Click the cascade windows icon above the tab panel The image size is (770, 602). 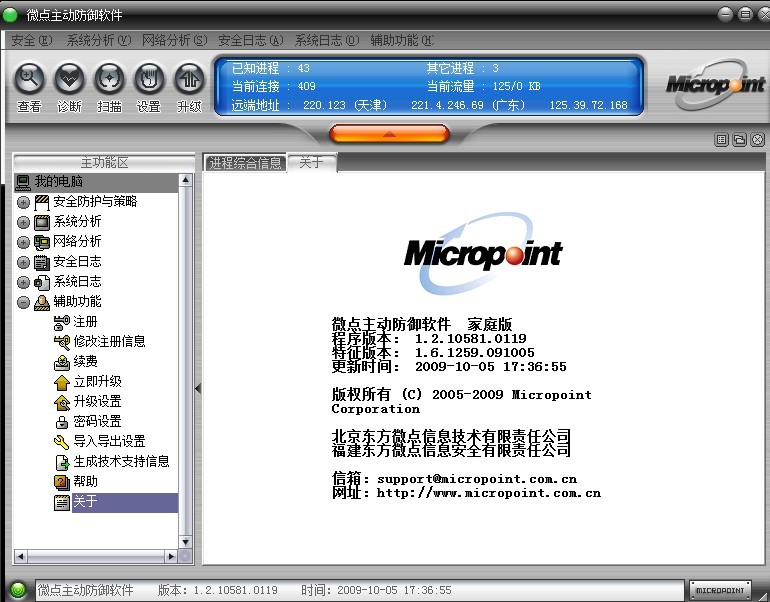739,140
